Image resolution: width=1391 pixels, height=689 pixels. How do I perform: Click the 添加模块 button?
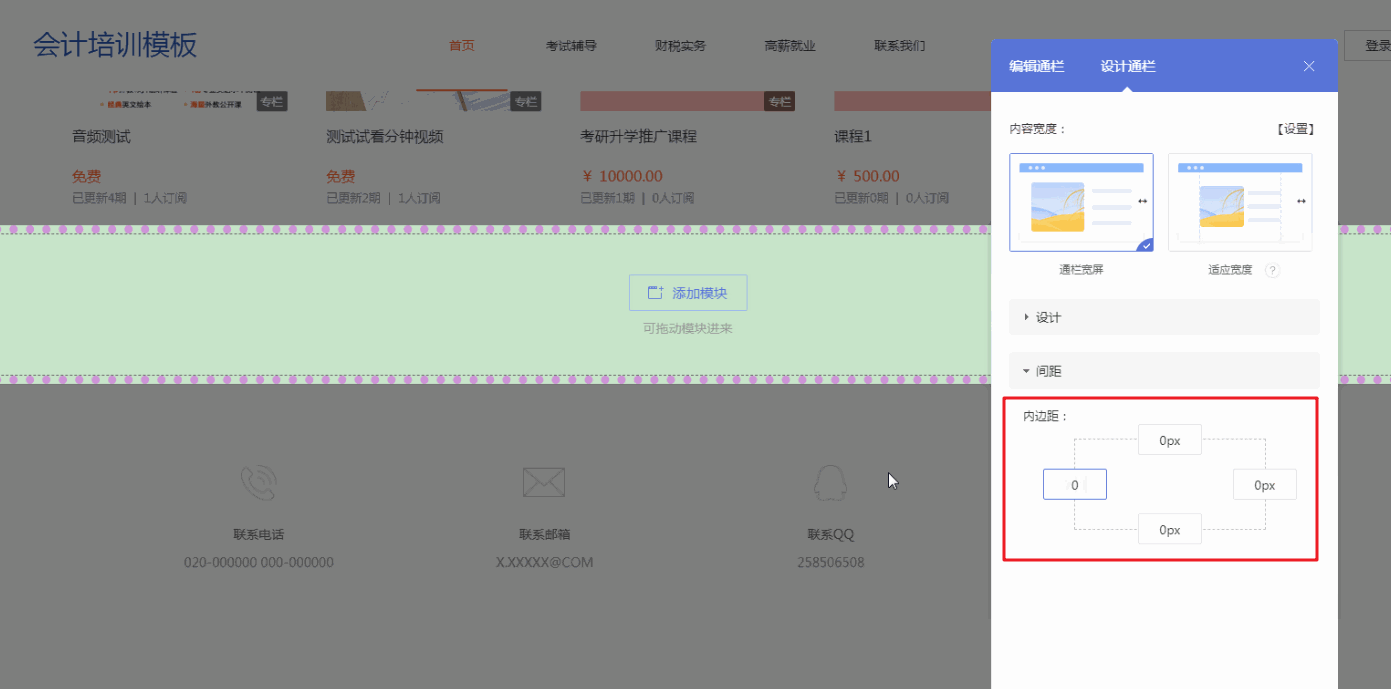(x=688, y=293)
